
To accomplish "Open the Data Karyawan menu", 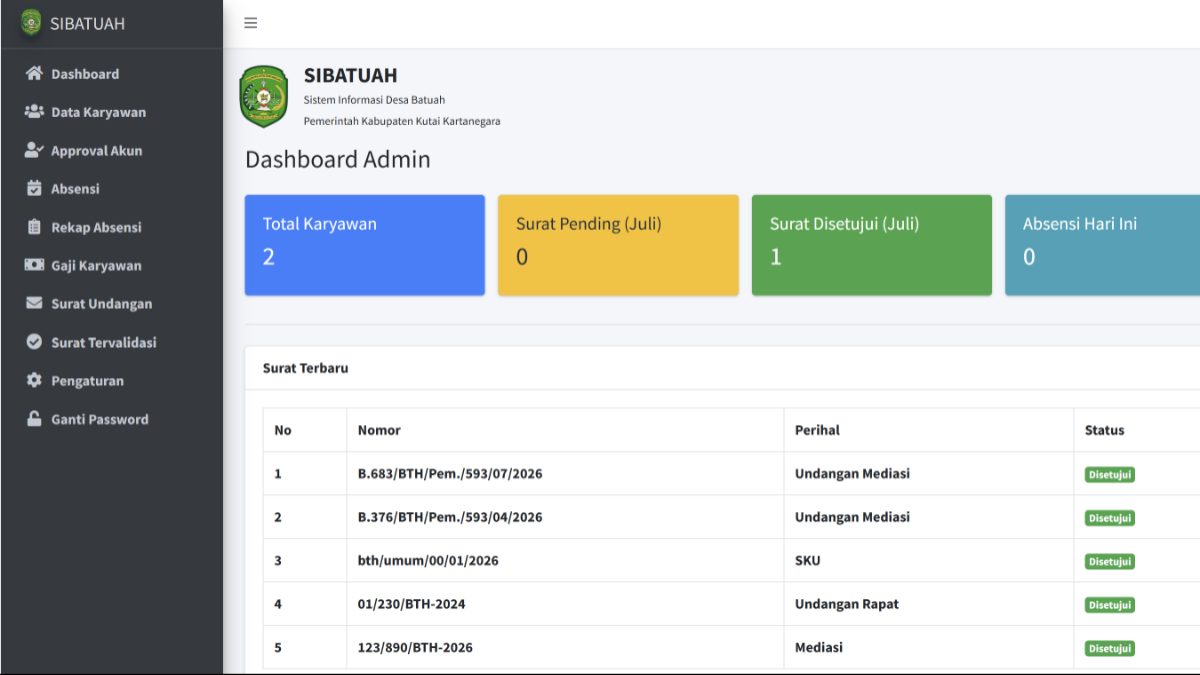I will coord(111,112).
